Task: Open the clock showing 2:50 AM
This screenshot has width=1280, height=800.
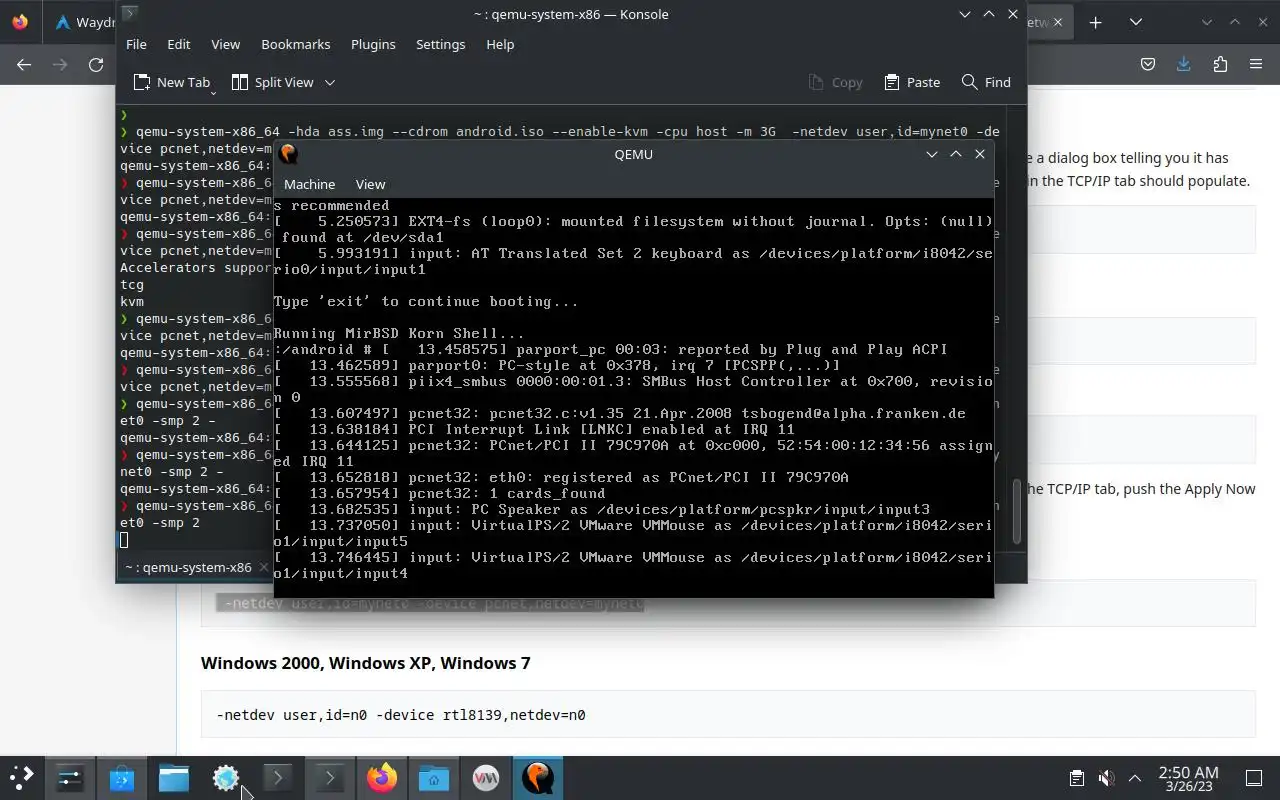Action: (1188, 778)
